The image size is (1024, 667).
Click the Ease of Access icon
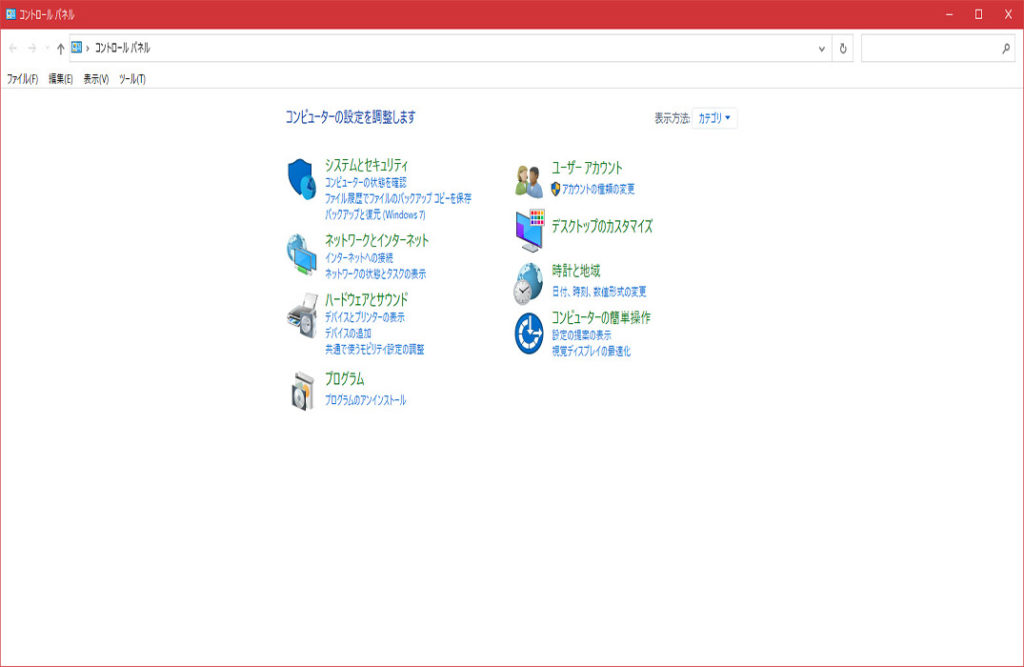529,333
